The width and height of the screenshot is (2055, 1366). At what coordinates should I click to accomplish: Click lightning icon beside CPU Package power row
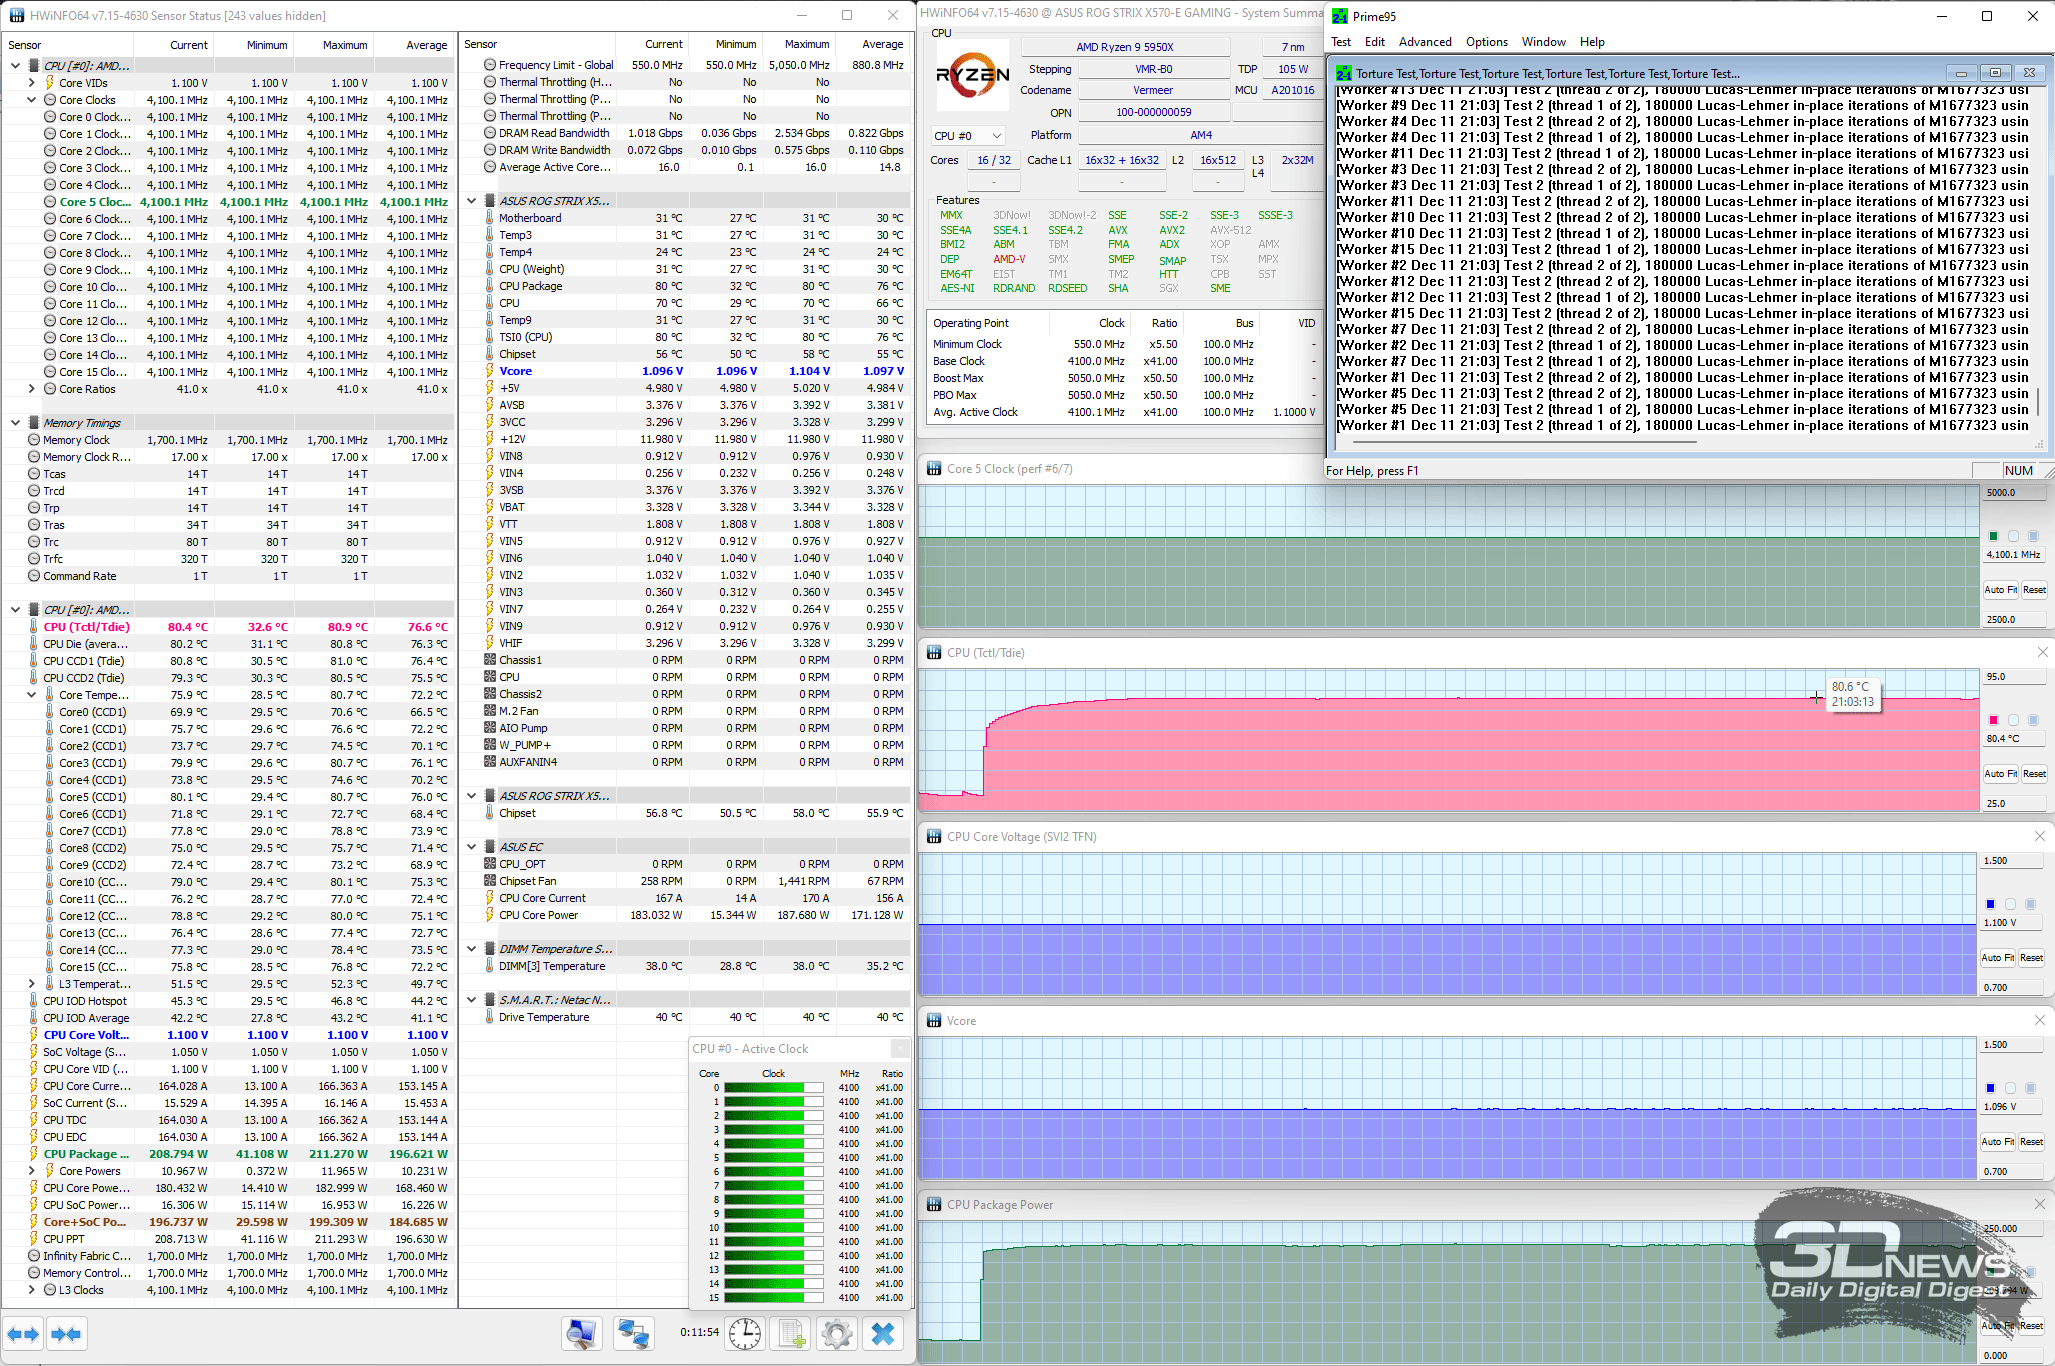[33, 1154]
